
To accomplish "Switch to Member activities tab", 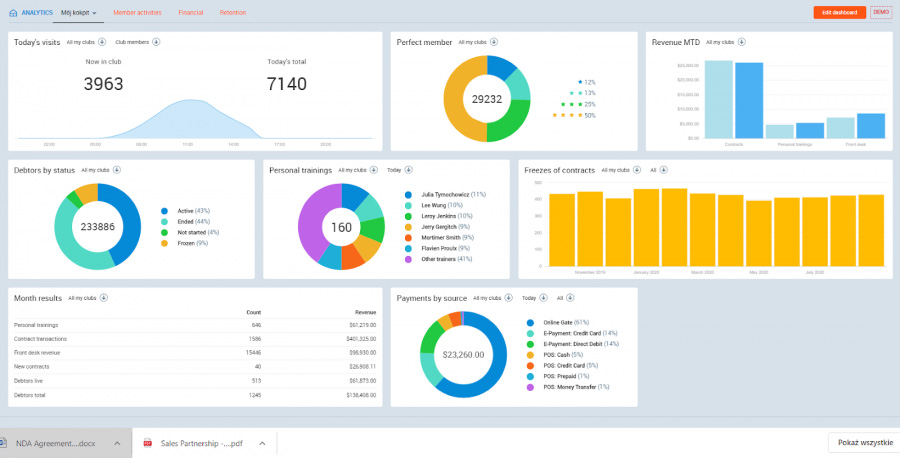I will point(137,13).
